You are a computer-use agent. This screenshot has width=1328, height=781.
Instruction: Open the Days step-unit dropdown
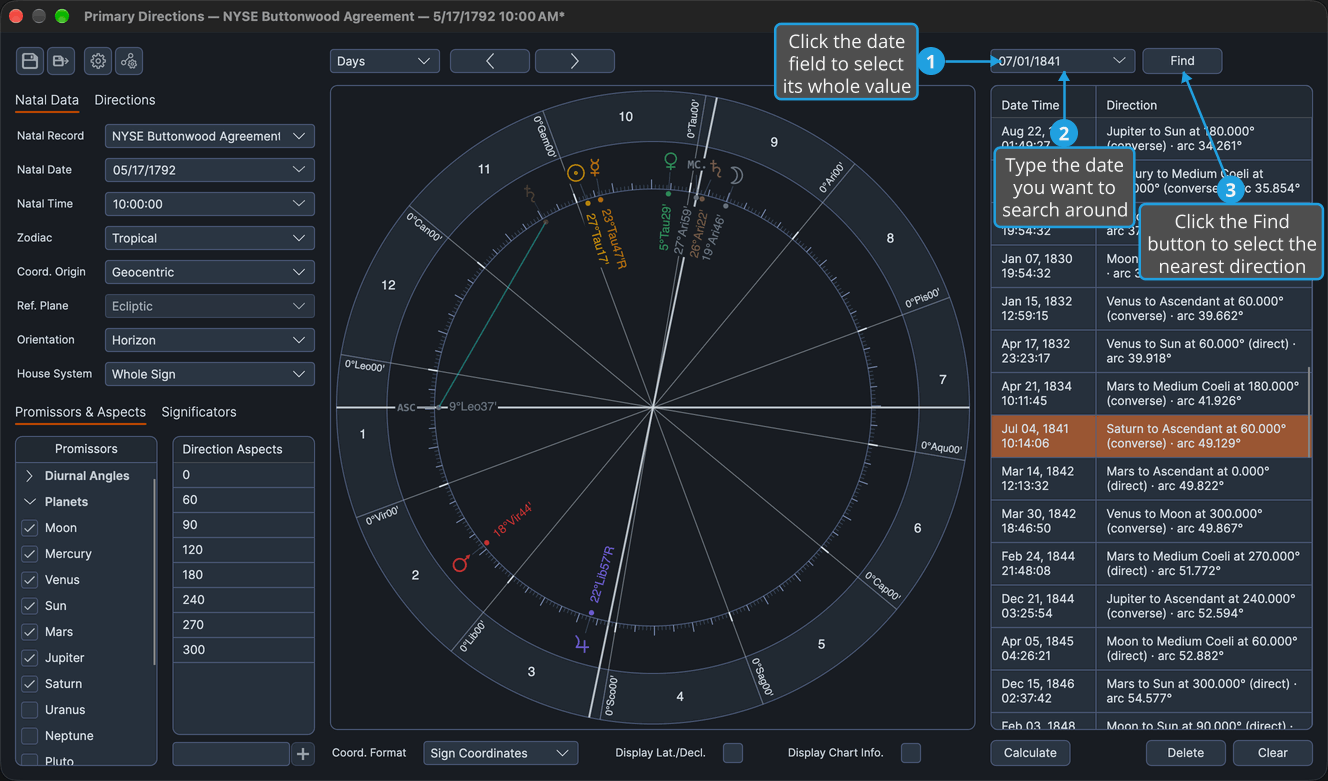(385, 61)
